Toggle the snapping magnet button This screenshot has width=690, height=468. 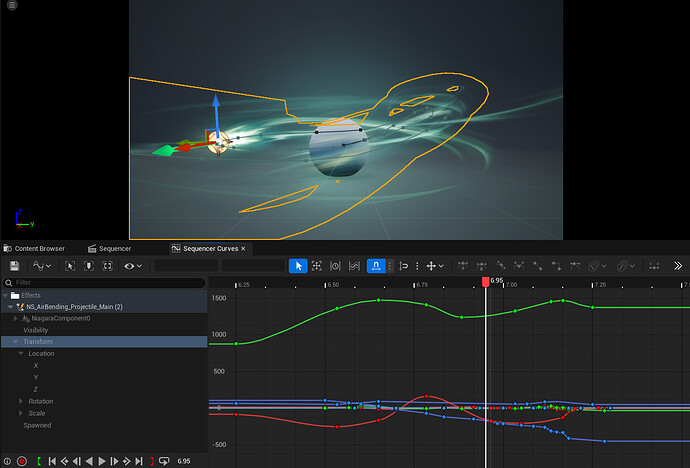[x=375, y=266]
